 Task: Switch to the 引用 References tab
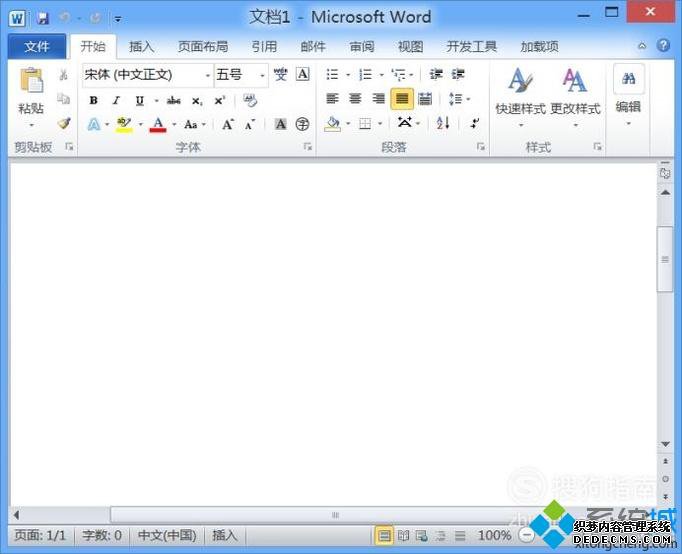[264, 46]
